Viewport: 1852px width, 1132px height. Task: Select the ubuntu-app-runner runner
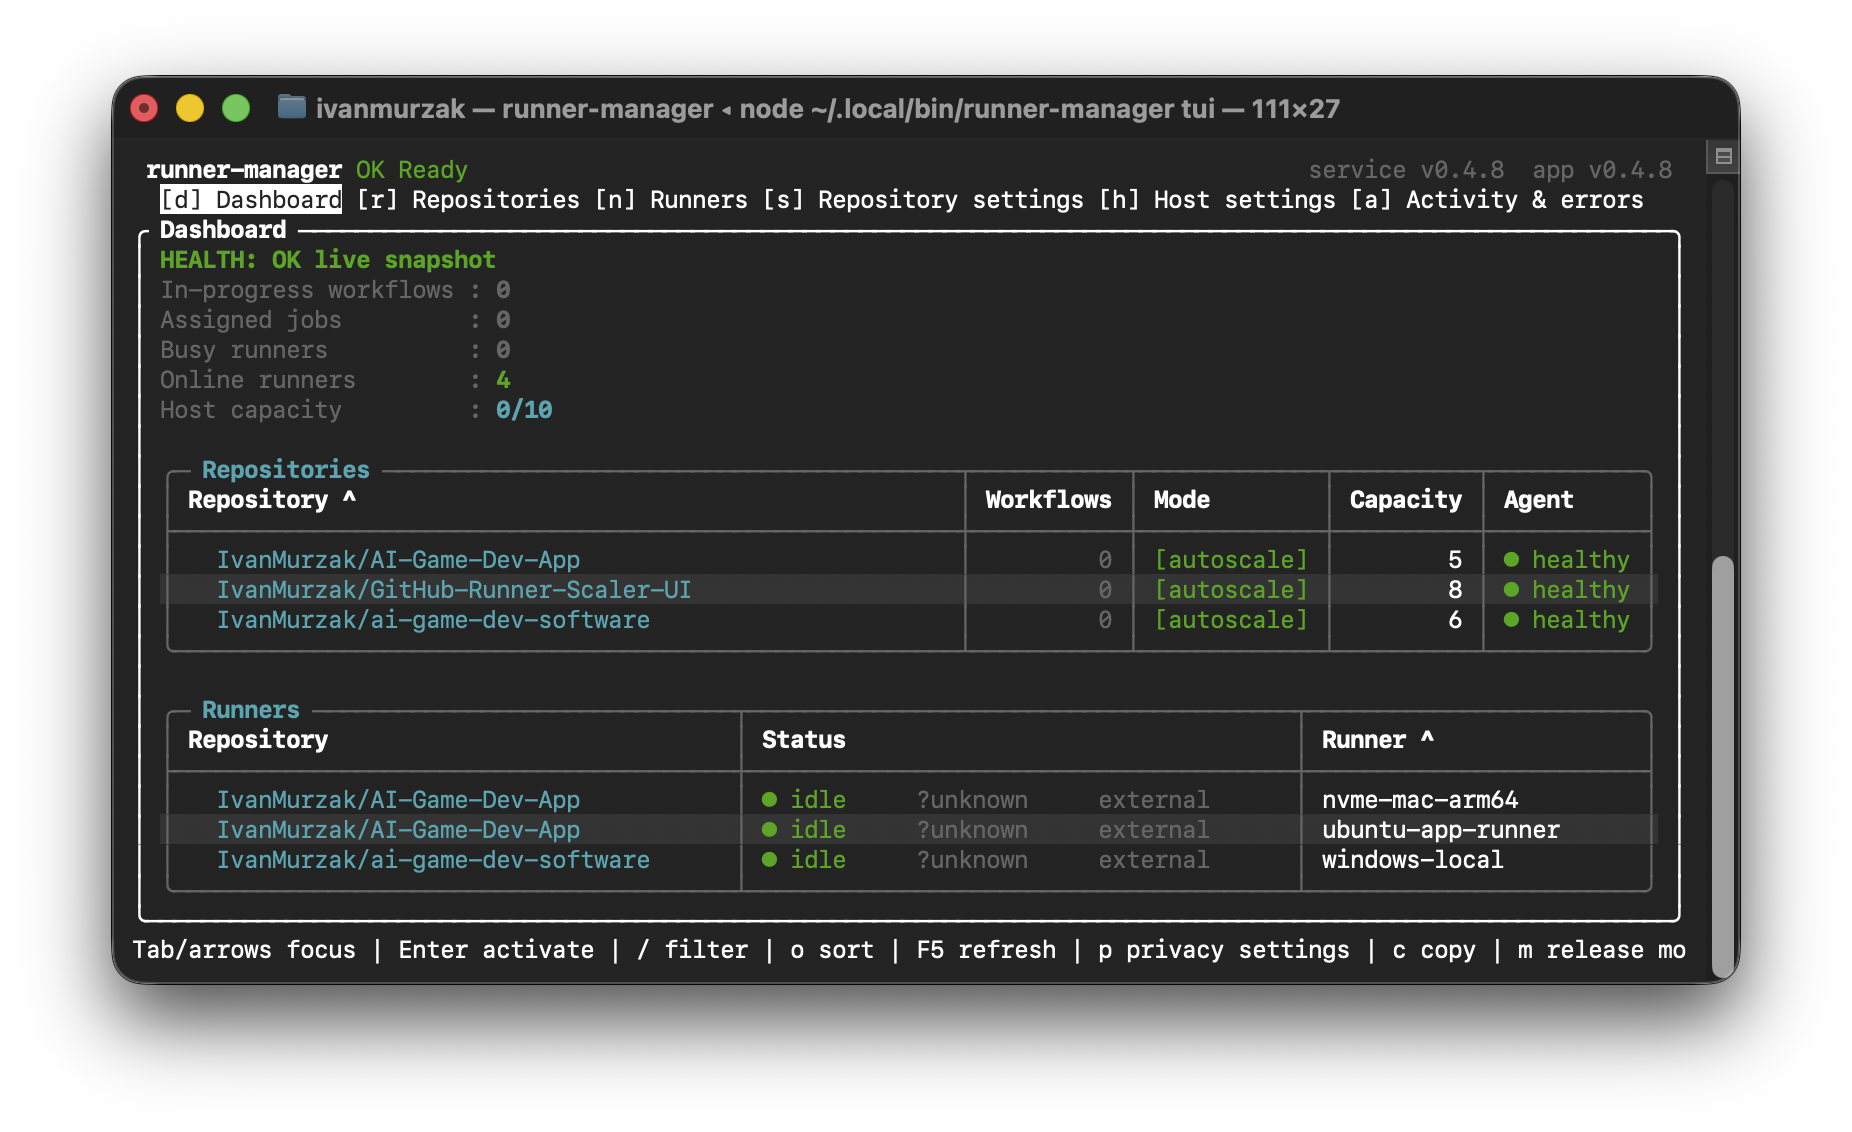point(1441,829)
